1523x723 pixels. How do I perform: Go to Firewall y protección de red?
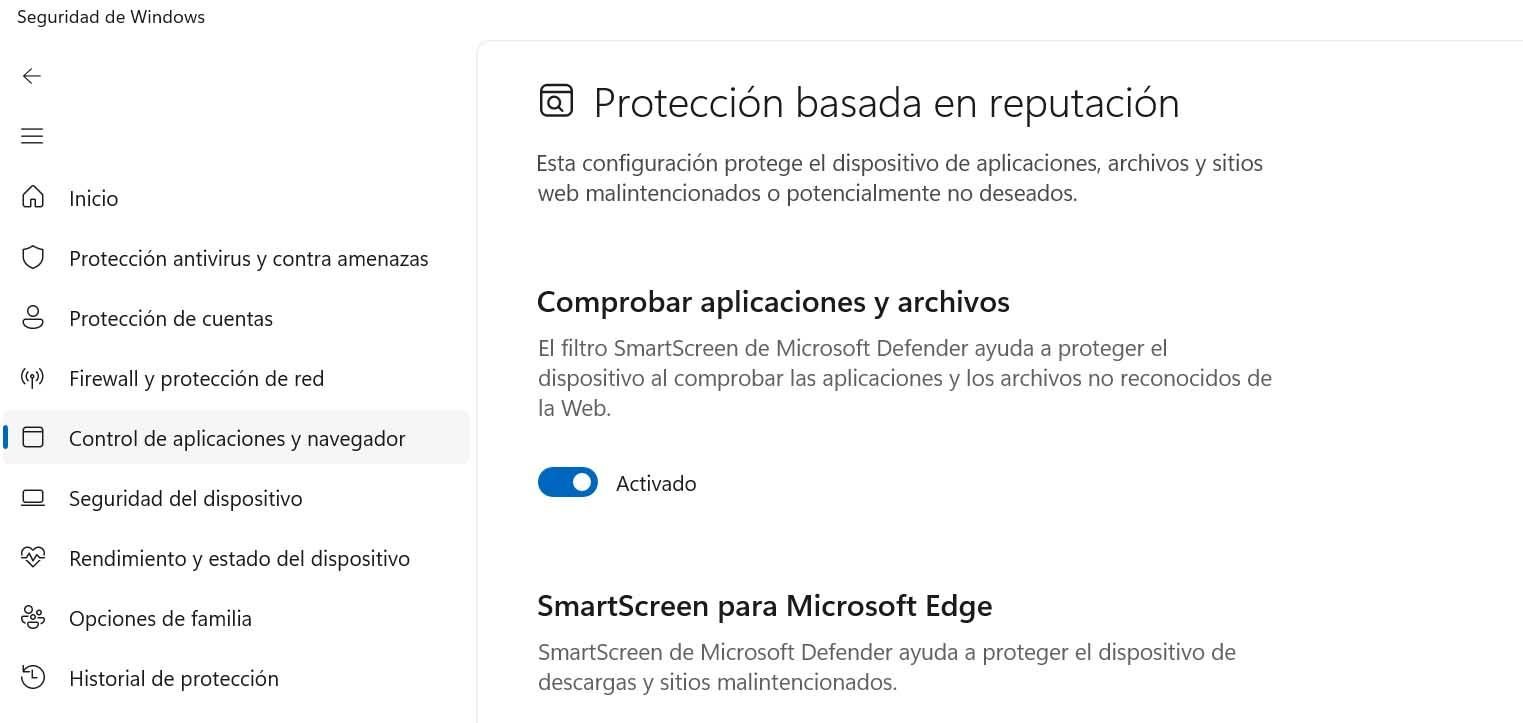tap(196, 379)
